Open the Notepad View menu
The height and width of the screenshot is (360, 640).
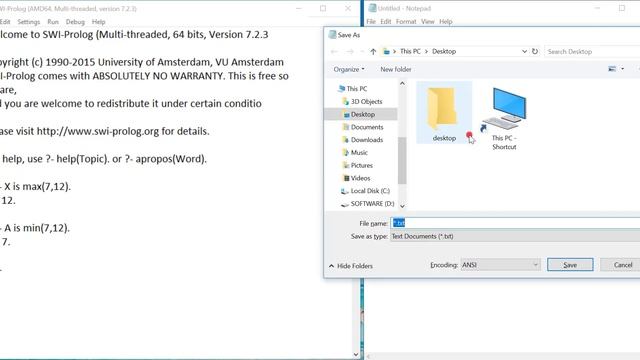tap(427, 22)
